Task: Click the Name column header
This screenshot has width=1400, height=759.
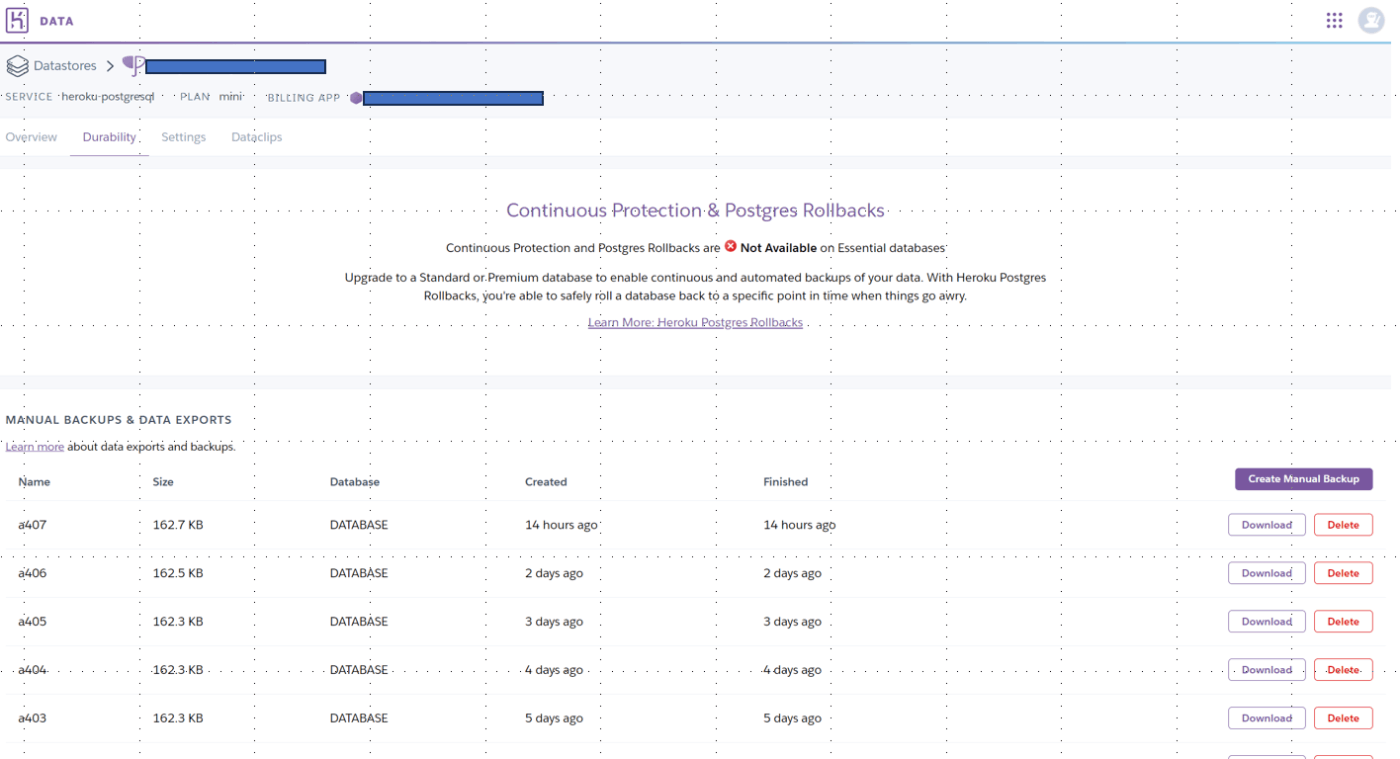Action: 34,482
